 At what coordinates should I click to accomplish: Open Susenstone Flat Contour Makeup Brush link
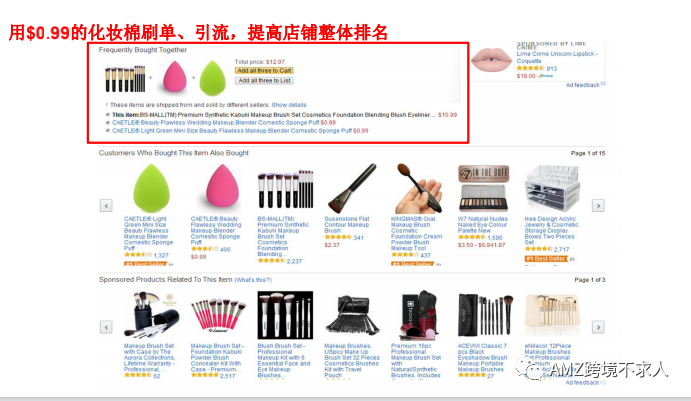(347, 225)
